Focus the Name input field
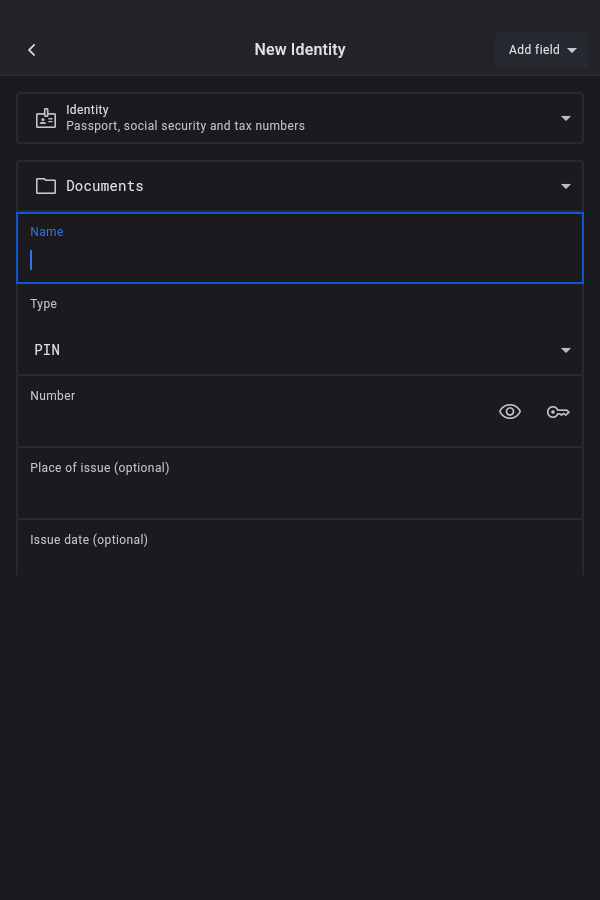Image resolution: width=600 pixels, height=900 pixels. 300,260
